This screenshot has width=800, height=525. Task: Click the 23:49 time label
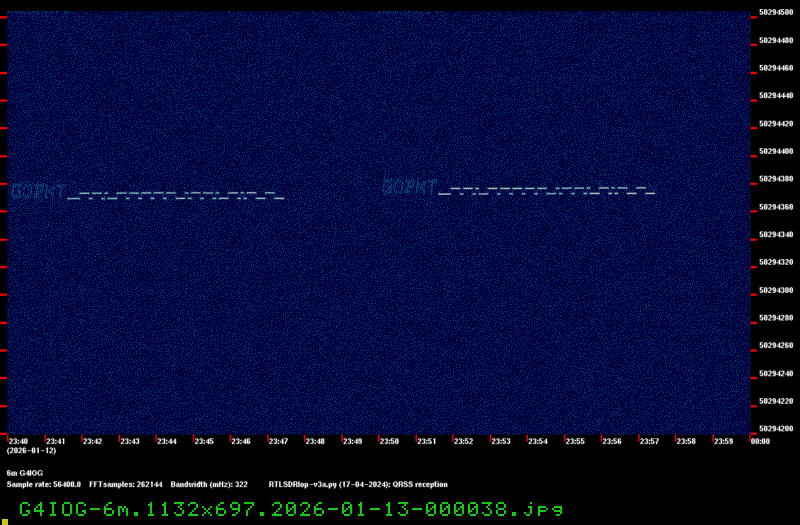point(353,441)
